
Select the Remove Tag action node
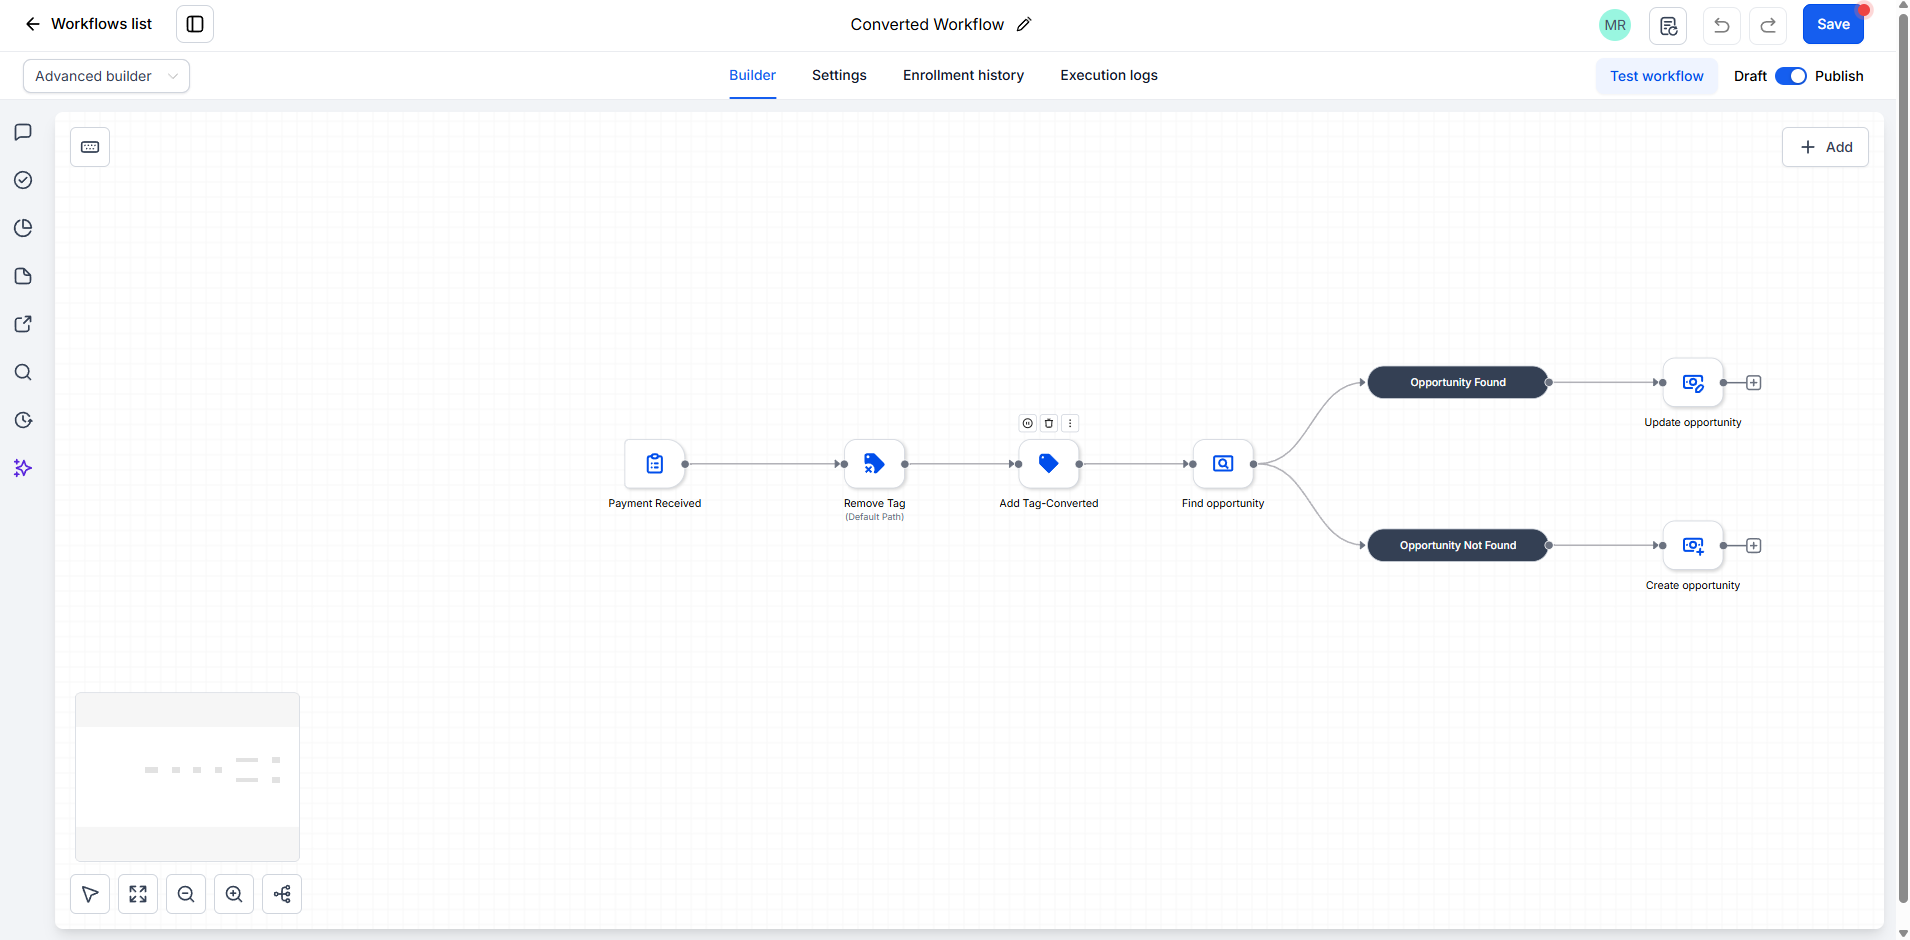click(875, 464)
